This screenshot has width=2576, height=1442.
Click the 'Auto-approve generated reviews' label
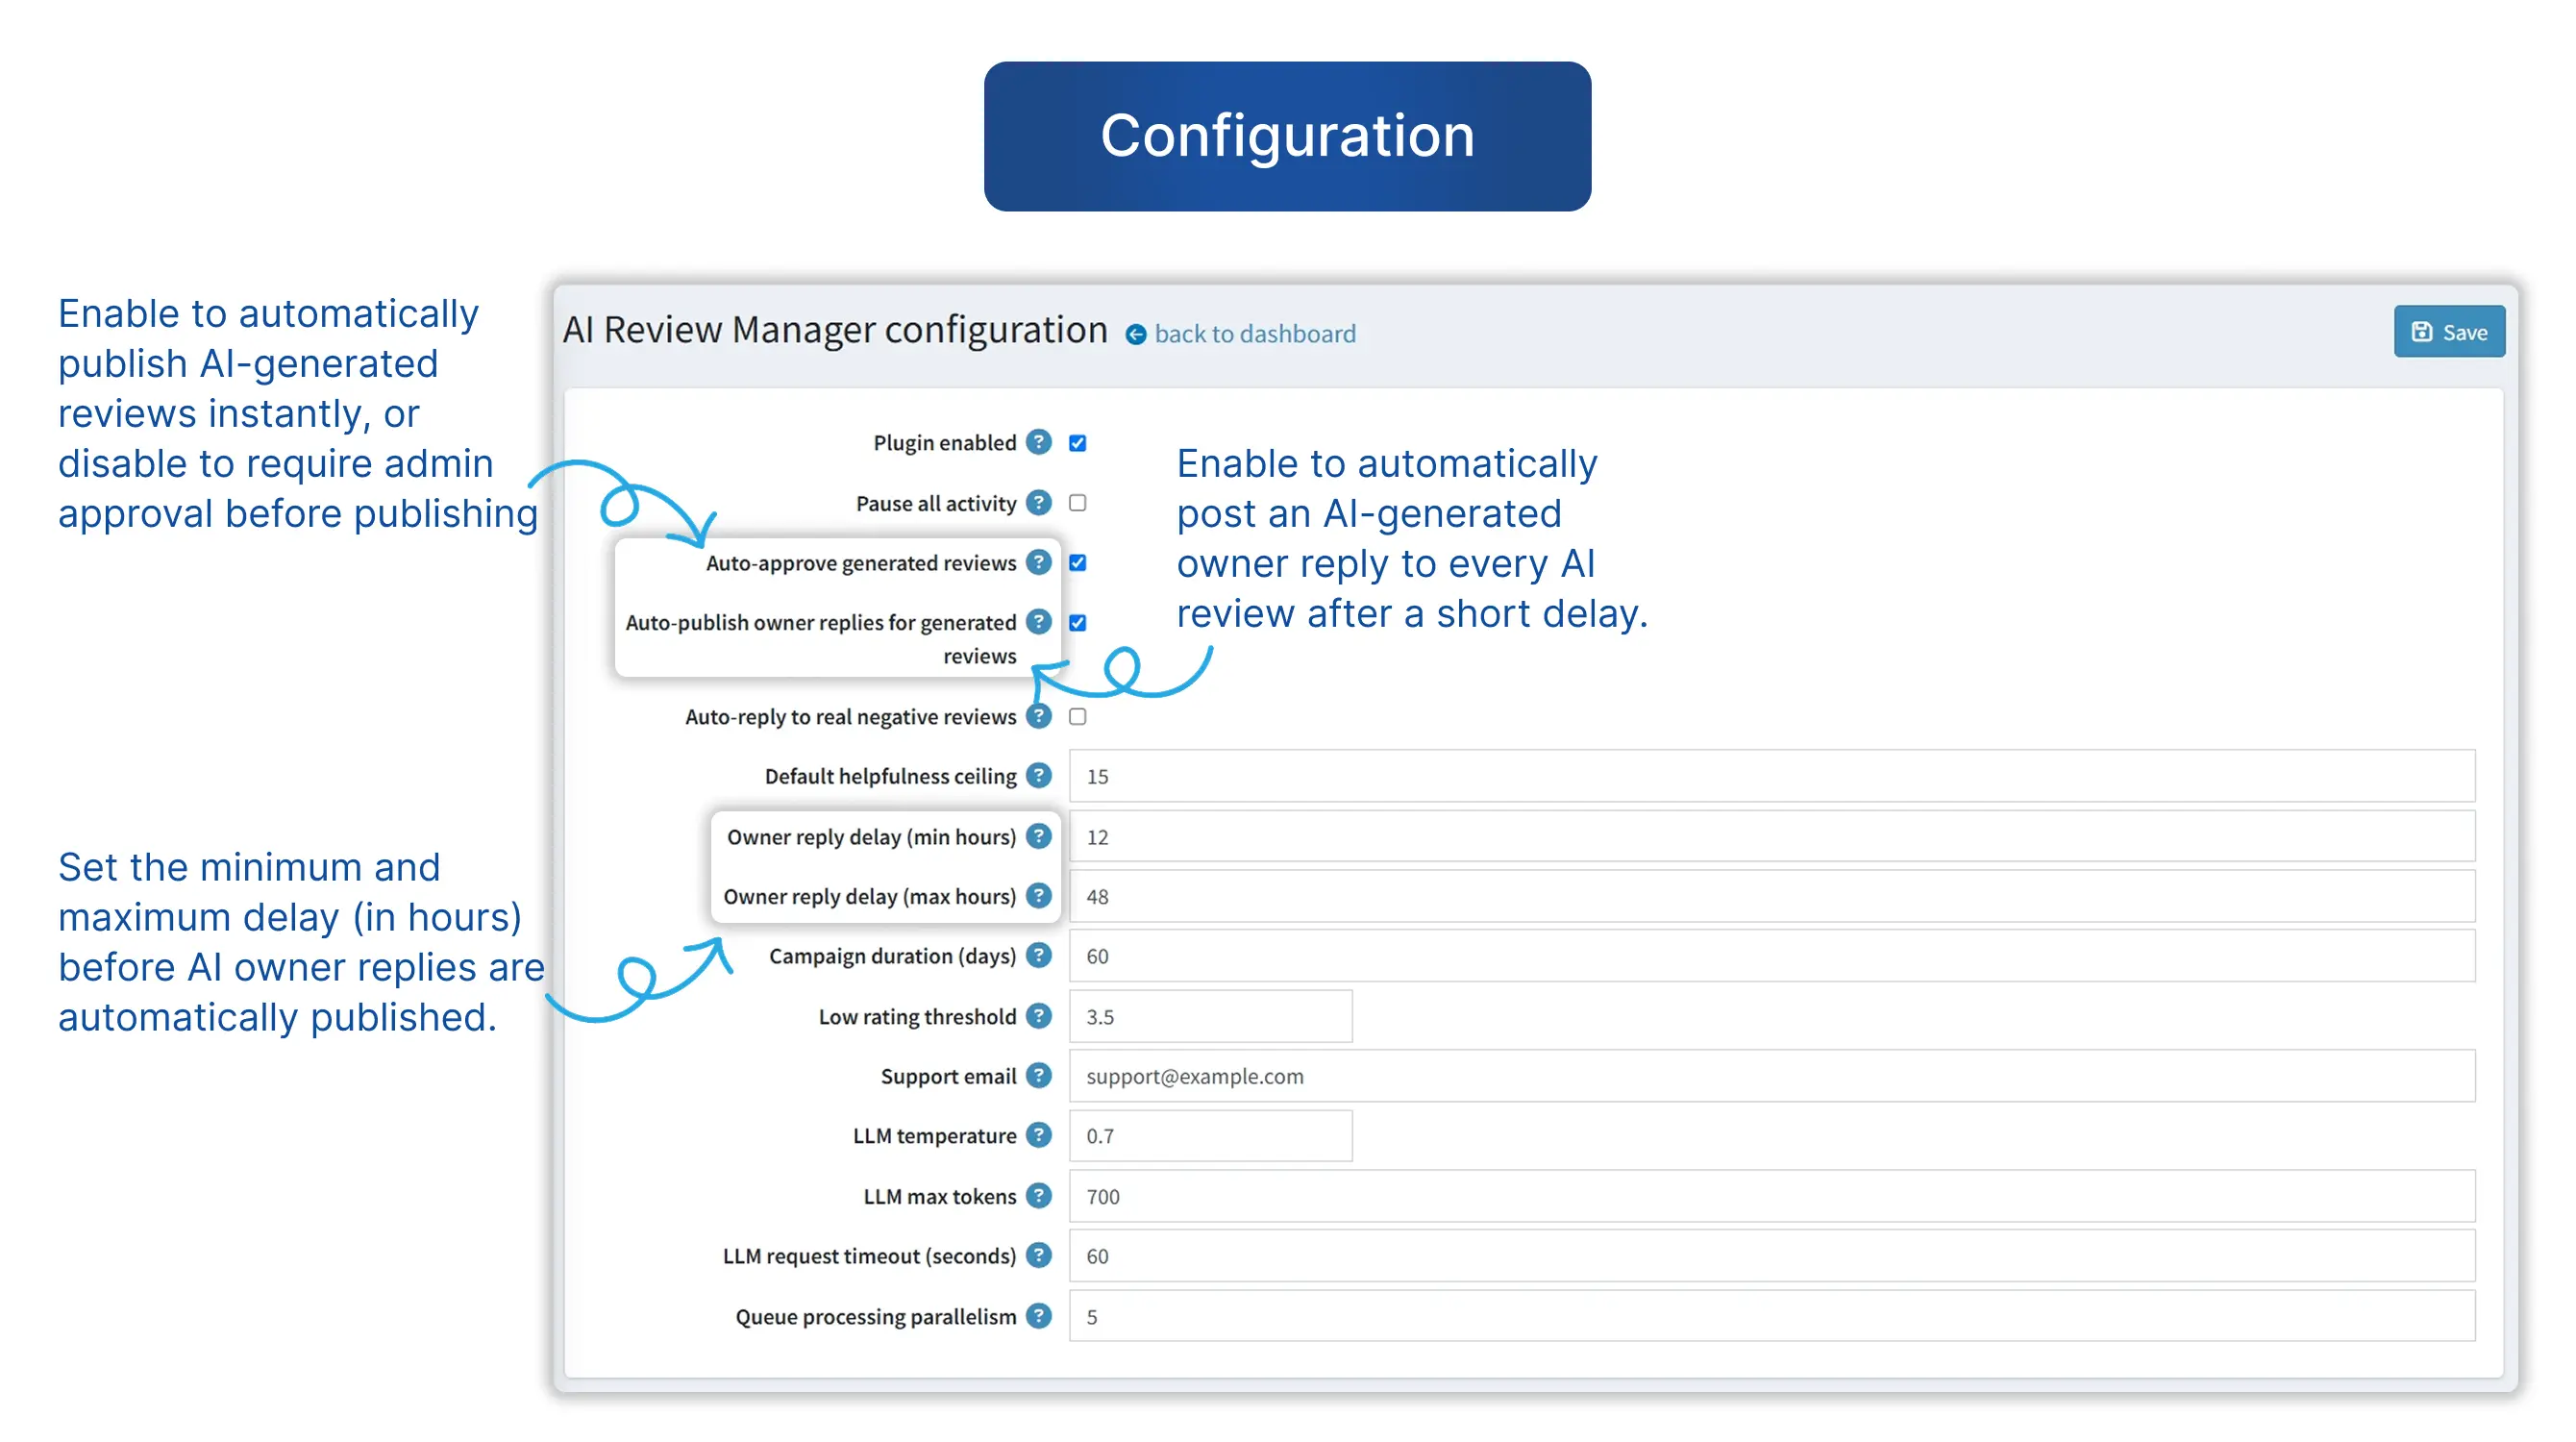pyautogui.click(x=861, y=563)
